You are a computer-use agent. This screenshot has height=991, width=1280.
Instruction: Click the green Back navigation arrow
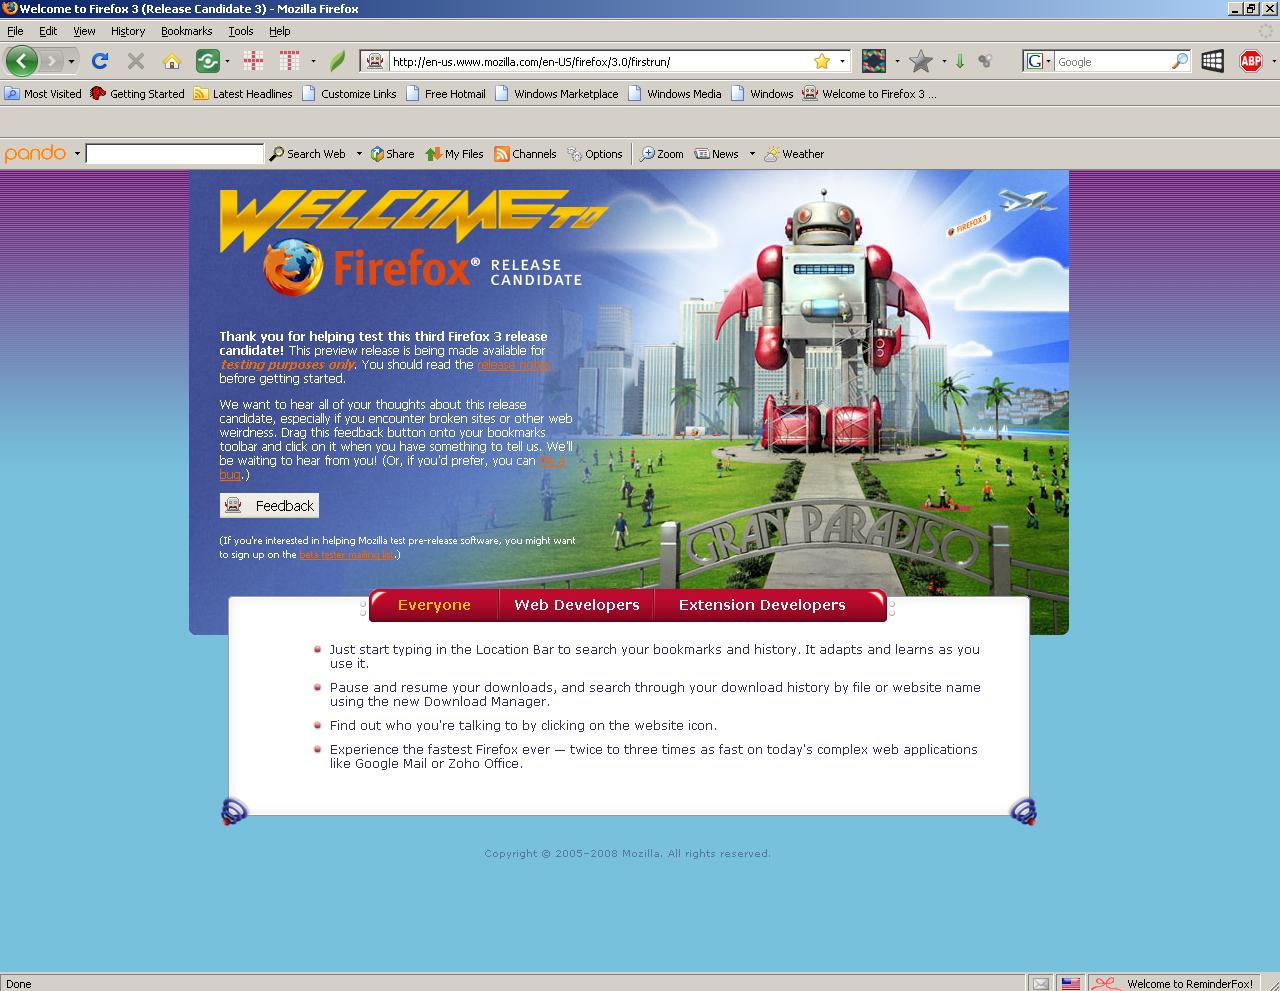point(22,61)
